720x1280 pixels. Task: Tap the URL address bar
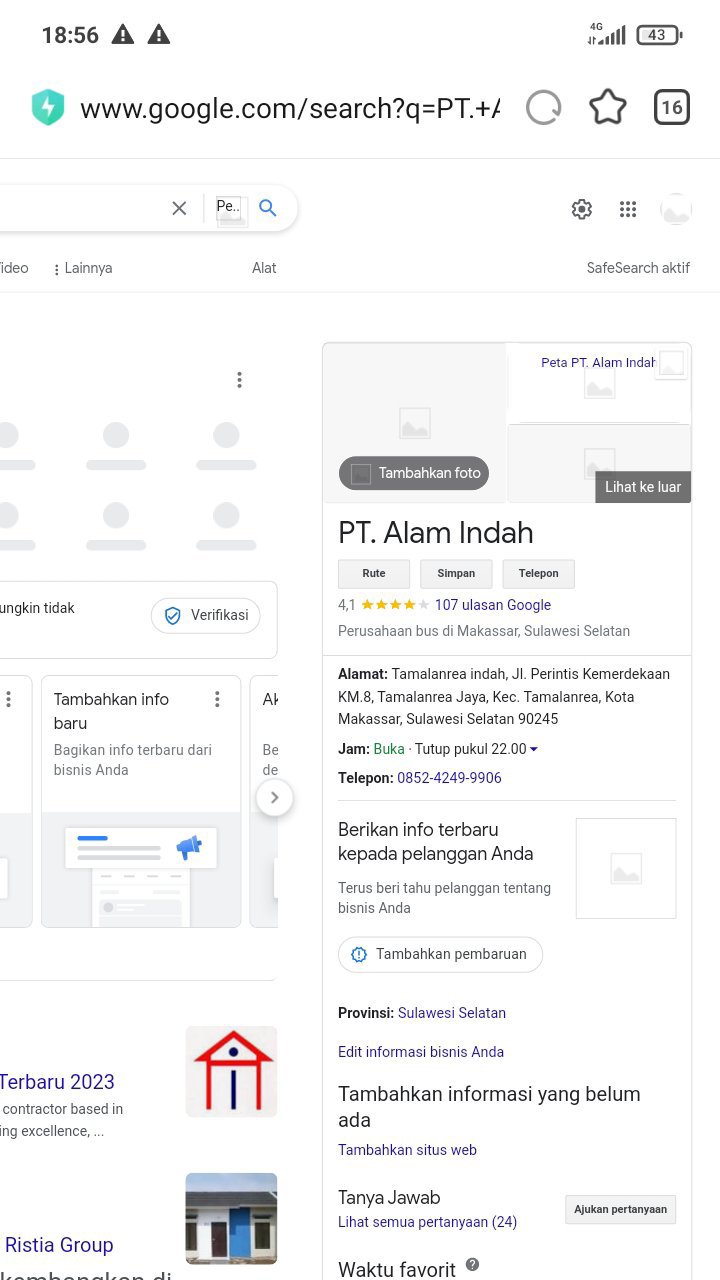click(x=290, y=108)
